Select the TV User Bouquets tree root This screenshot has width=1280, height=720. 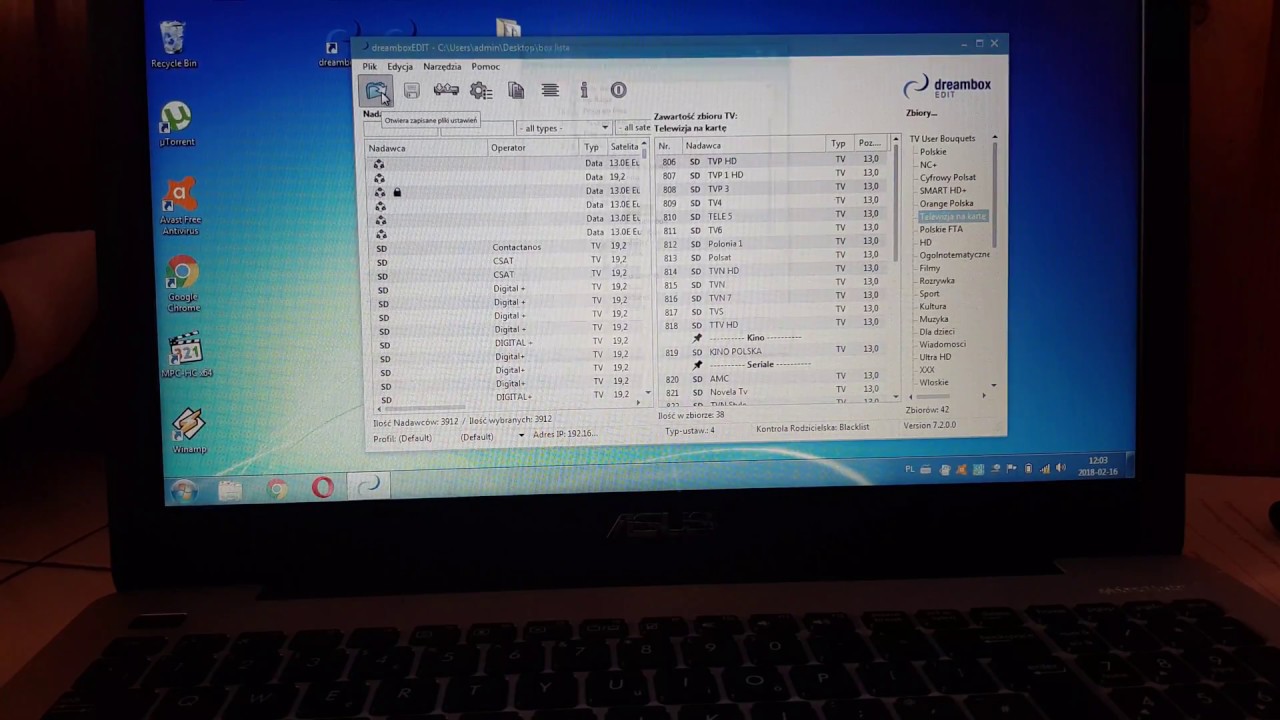tap(942, 139)
